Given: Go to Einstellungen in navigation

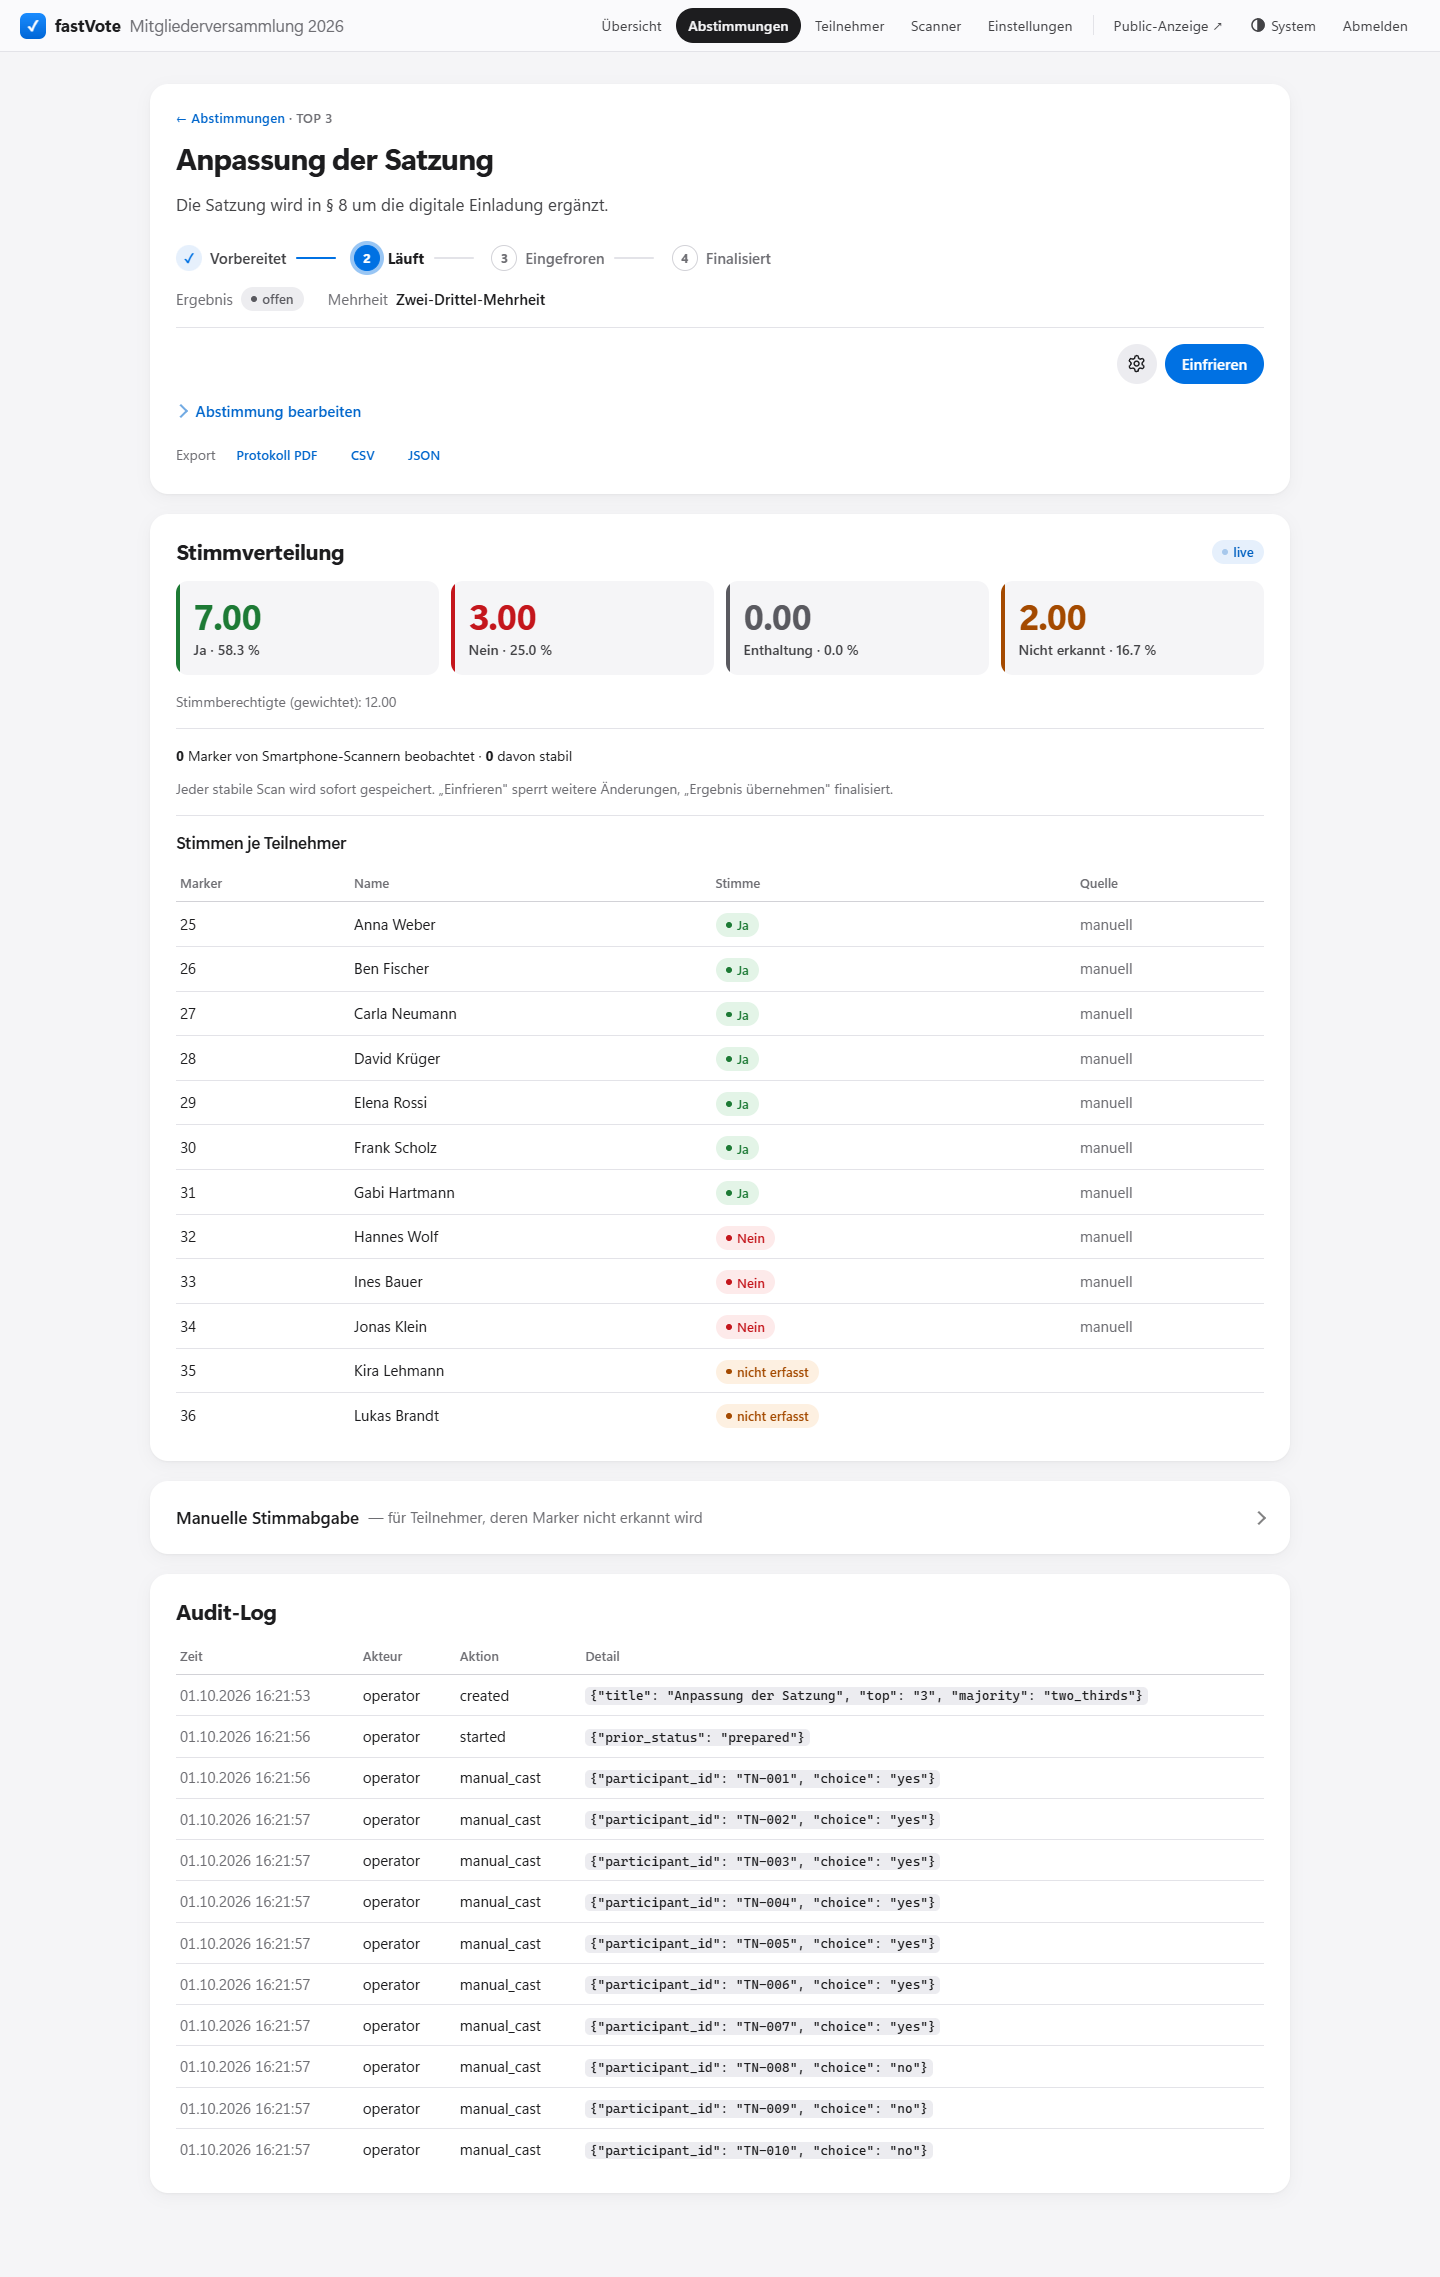Looking at the screenshot, I should tap(1029, 26).
